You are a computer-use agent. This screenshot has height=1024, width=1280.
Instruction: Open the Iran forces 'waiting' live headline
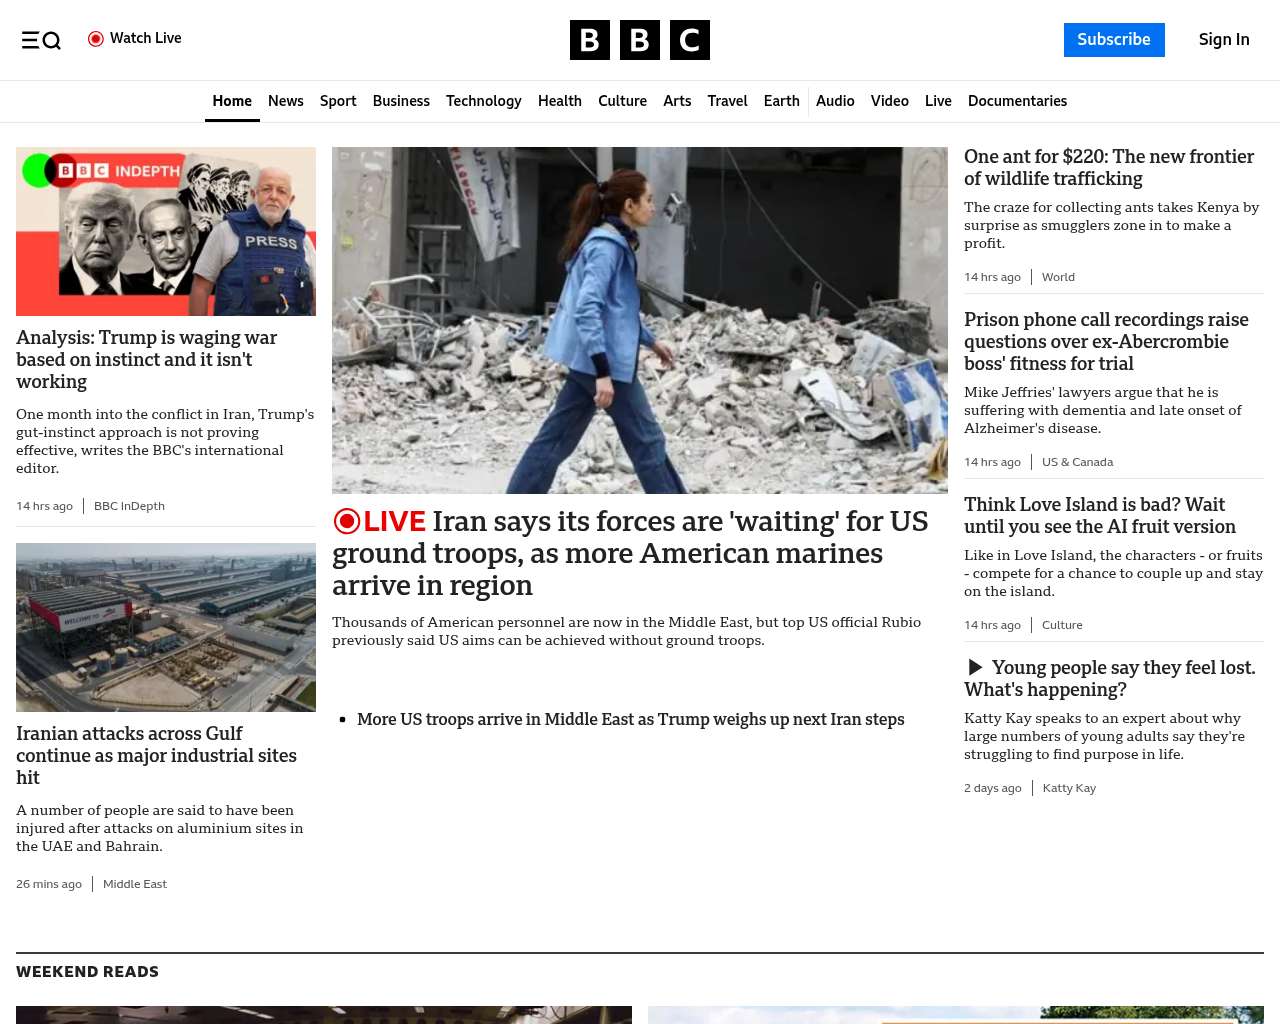[630, 553]
